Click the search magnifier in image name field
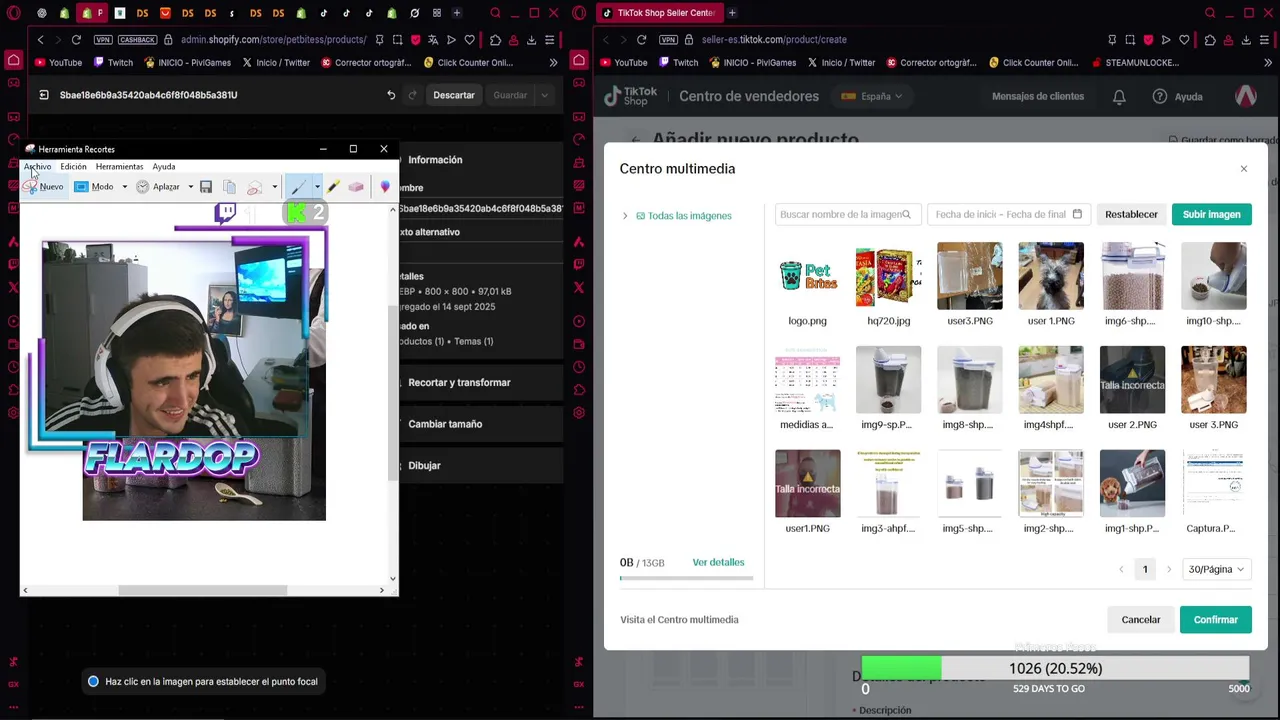 (906, 214)
